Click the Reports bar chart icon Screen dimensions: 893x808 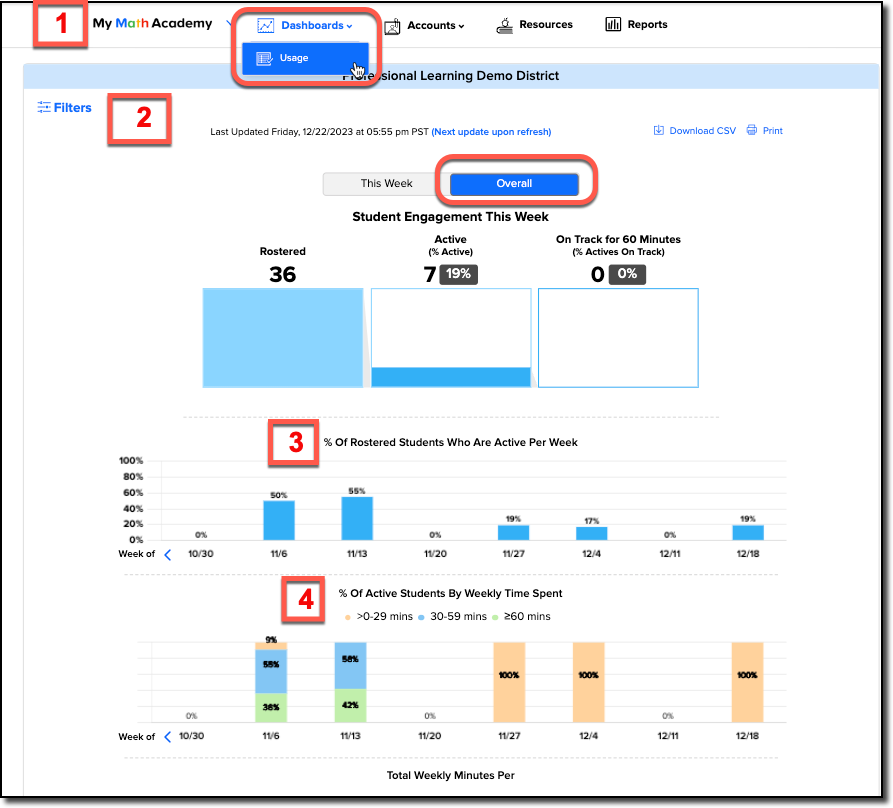pyautogui.click(x=613, y=24)
